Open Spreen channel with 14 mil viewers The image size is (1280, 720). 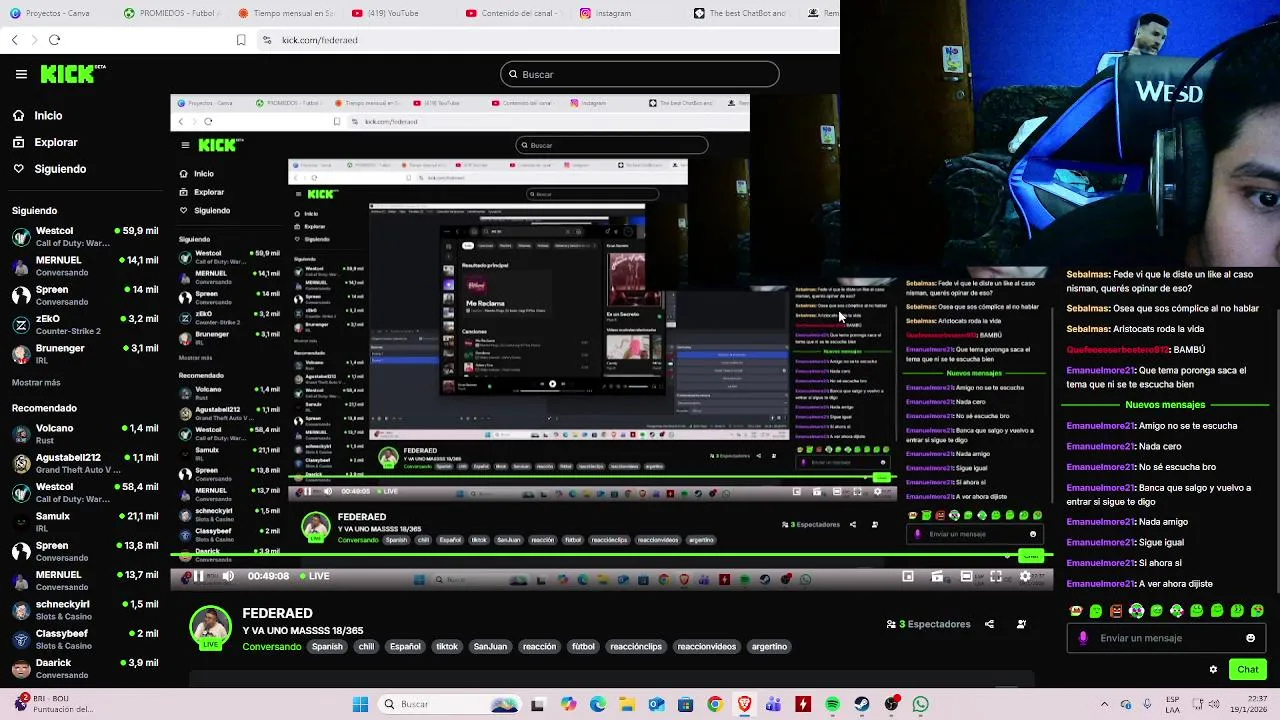(x=84, y=295)
